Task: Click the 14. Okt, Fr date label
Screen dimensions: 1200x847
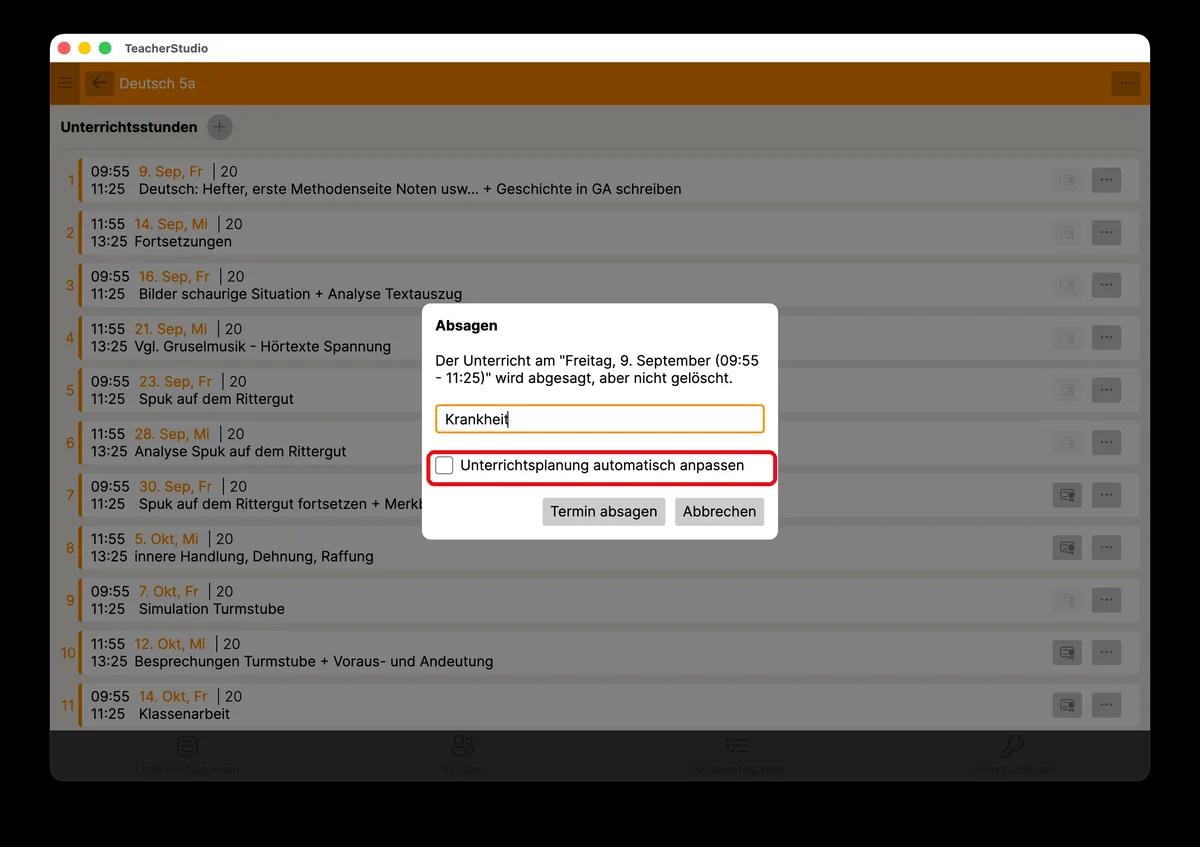Action: point(173,696)
